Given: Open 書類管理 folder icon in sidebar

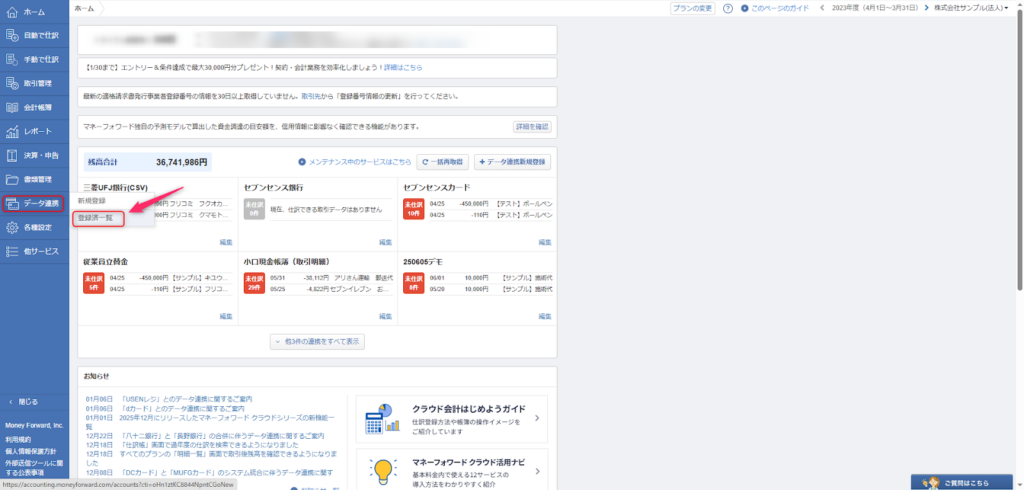Looking at the screenshot, I should [x=12, y=180].
